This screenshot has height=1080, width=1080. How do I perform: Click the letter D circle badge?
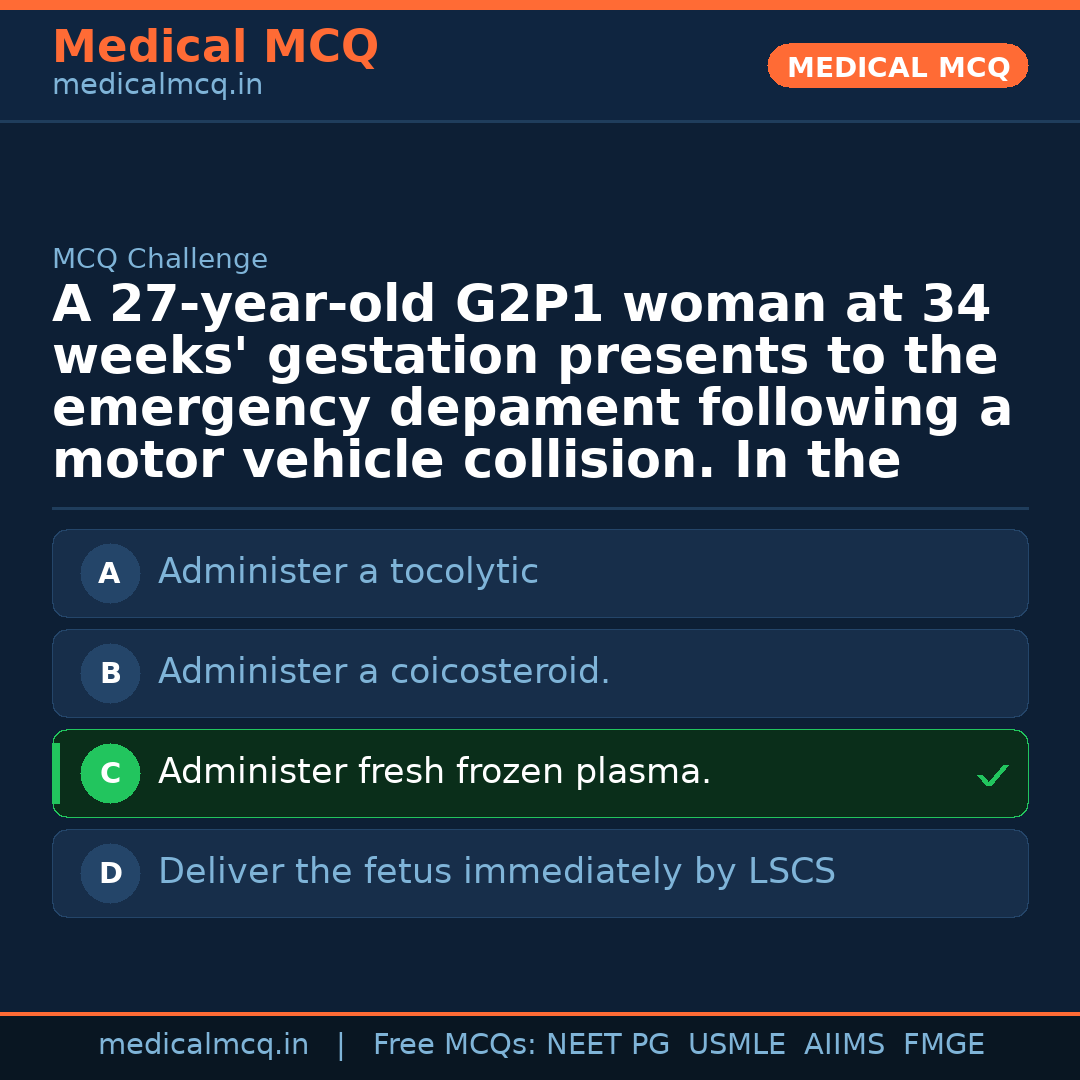click(110, 874)
